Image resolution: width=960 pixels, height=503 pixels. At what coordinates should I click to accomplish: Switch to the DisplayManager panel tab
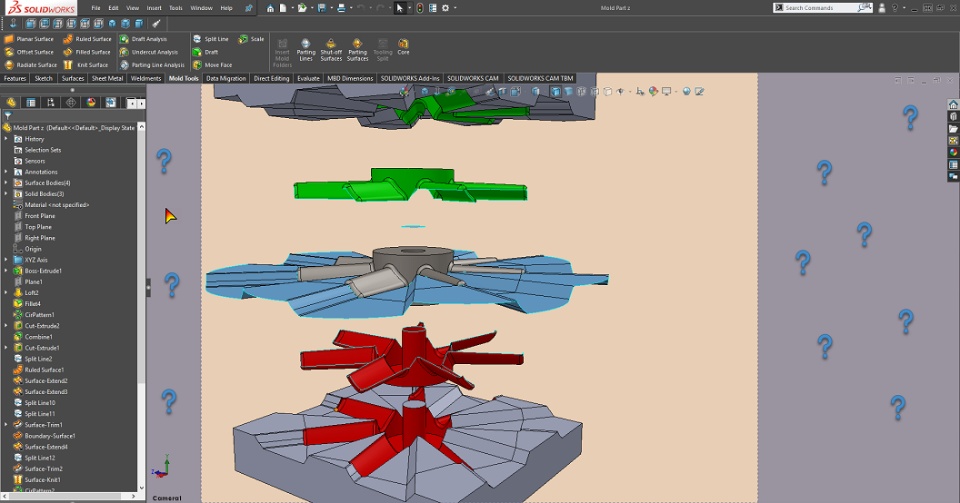coord(91,102)
